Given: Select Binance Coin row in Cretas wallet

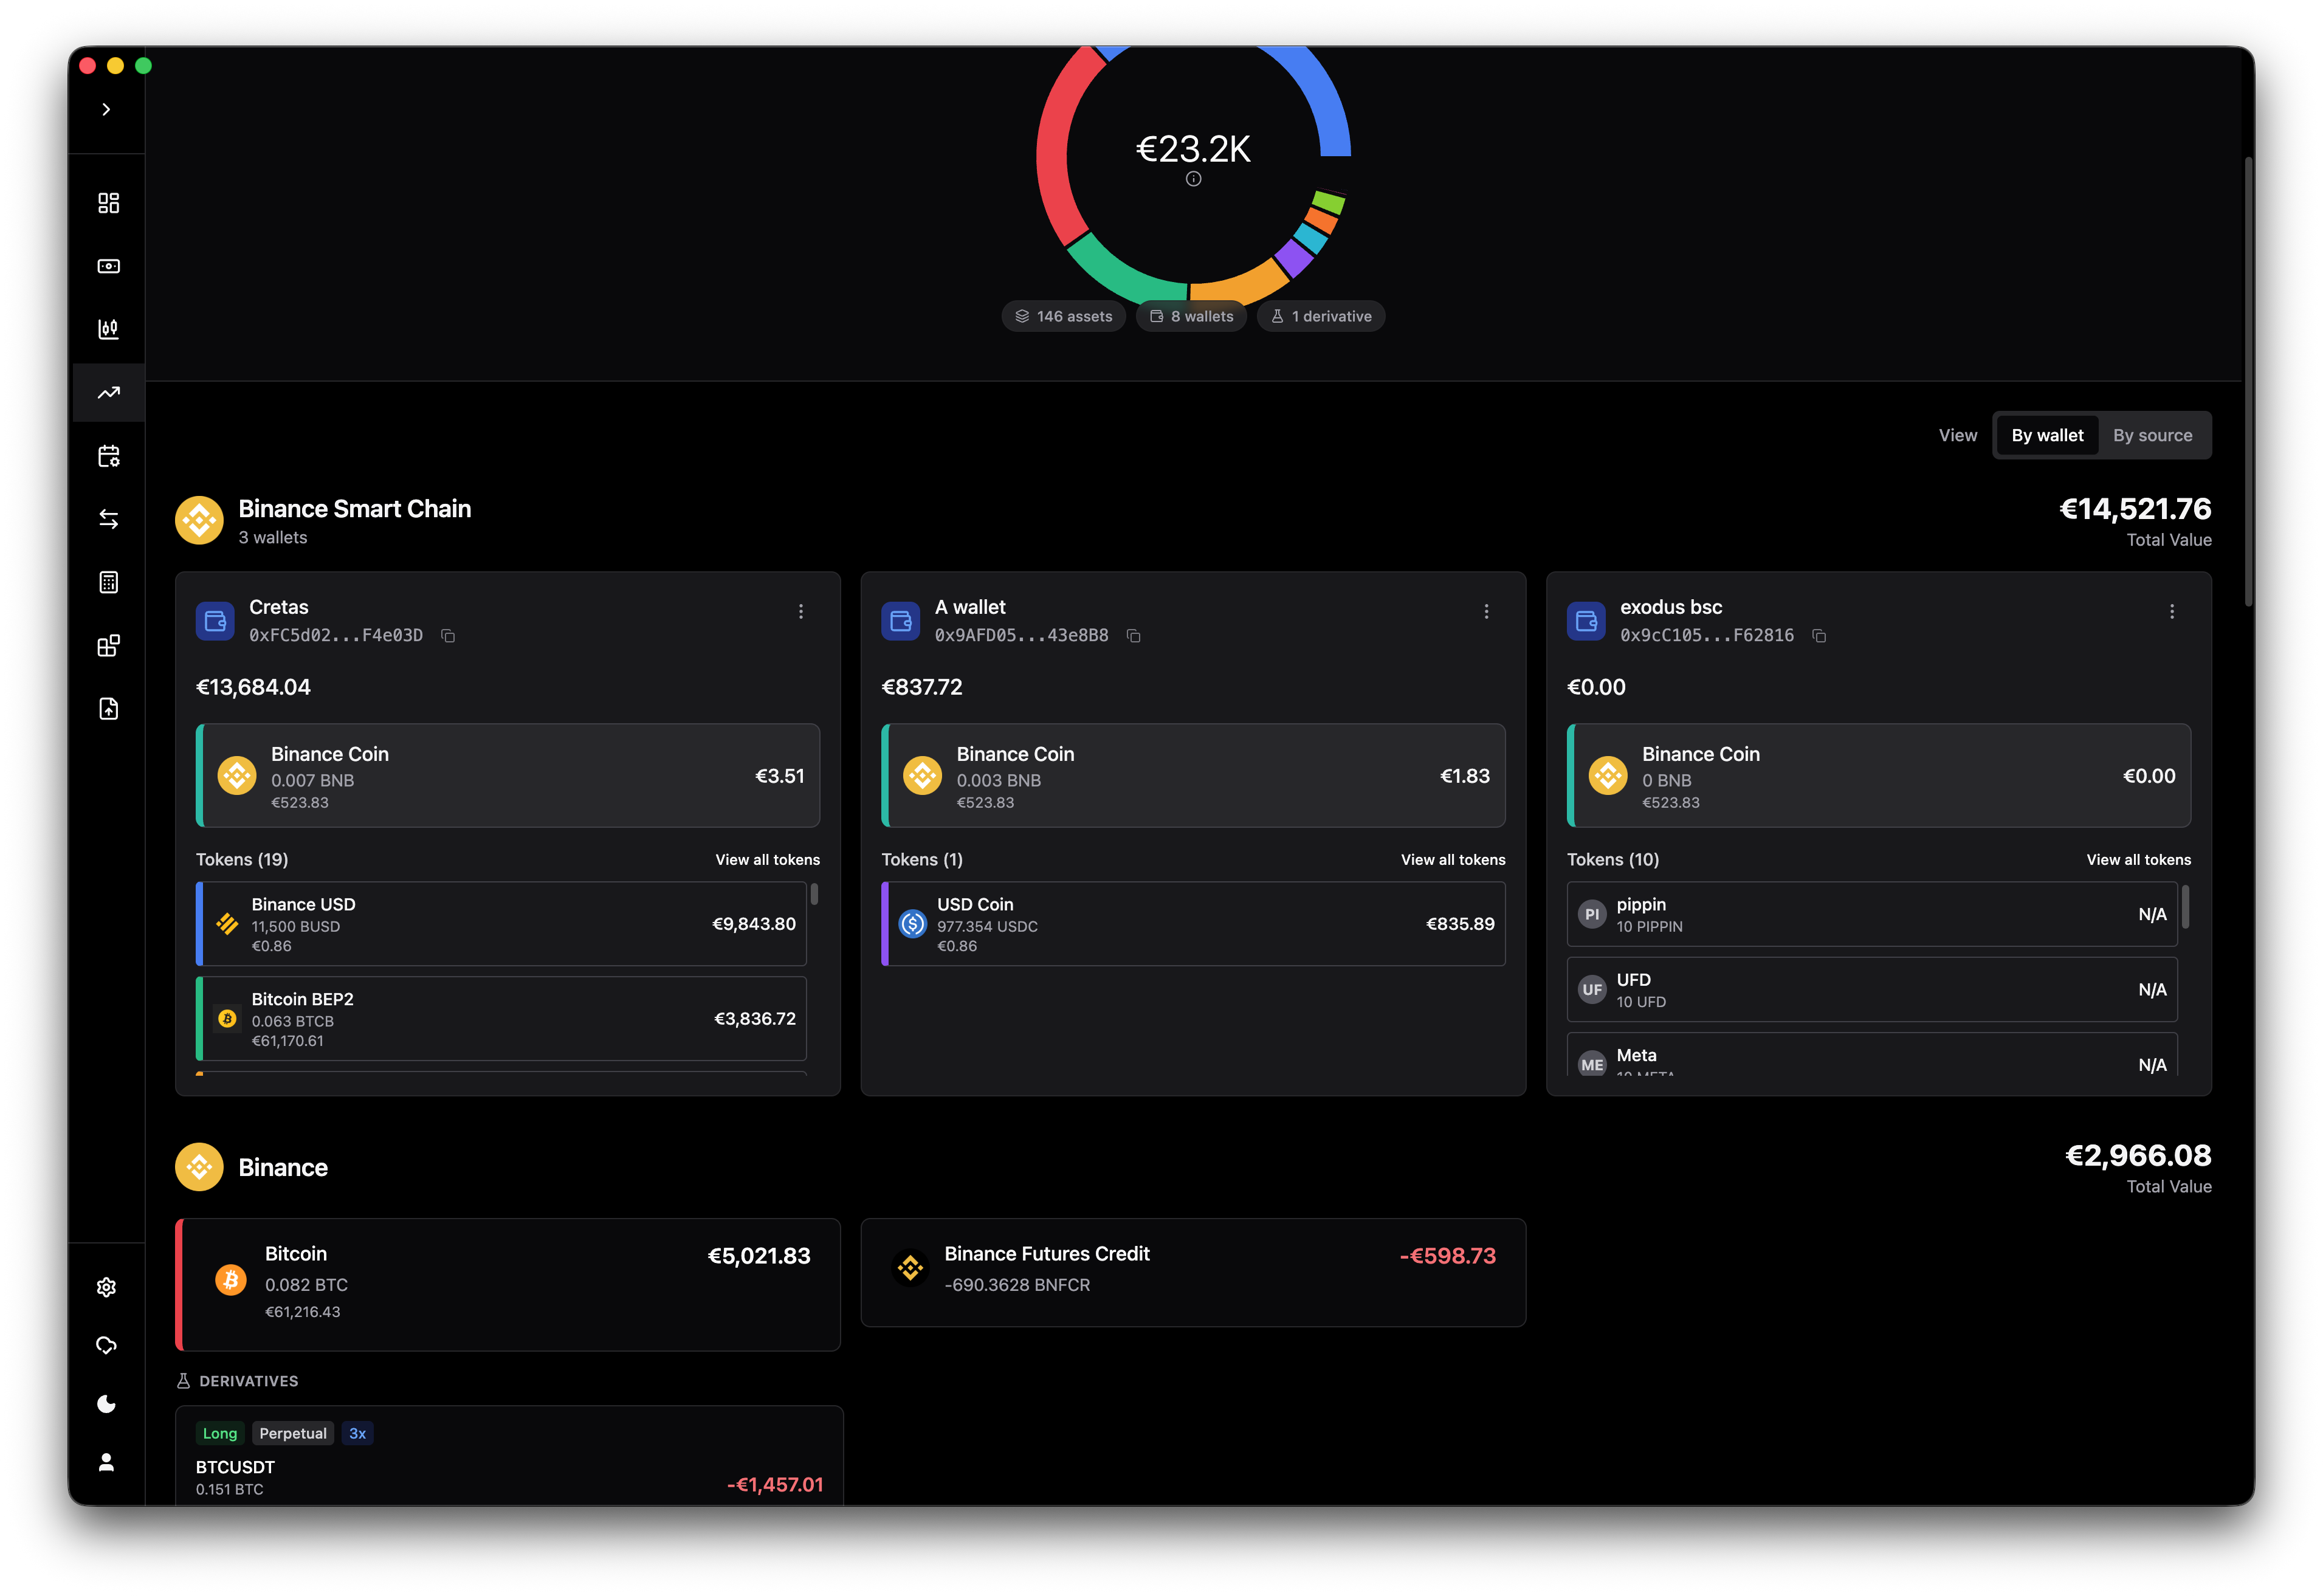Looking at the screenshot, I should pos(508,775).
